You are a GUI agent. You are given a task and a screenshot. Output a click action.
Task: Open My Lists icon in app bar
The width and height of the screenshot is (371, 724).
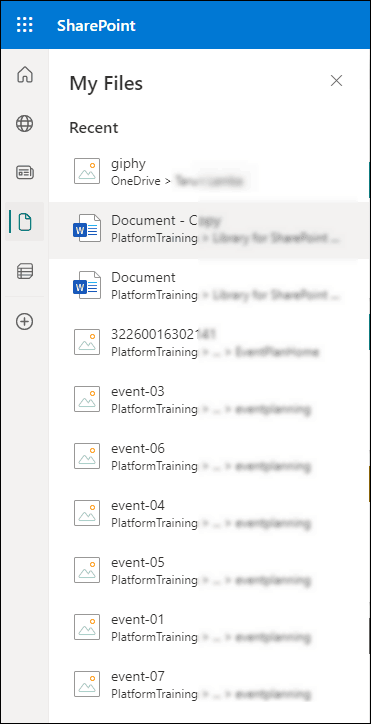point(24,271)
